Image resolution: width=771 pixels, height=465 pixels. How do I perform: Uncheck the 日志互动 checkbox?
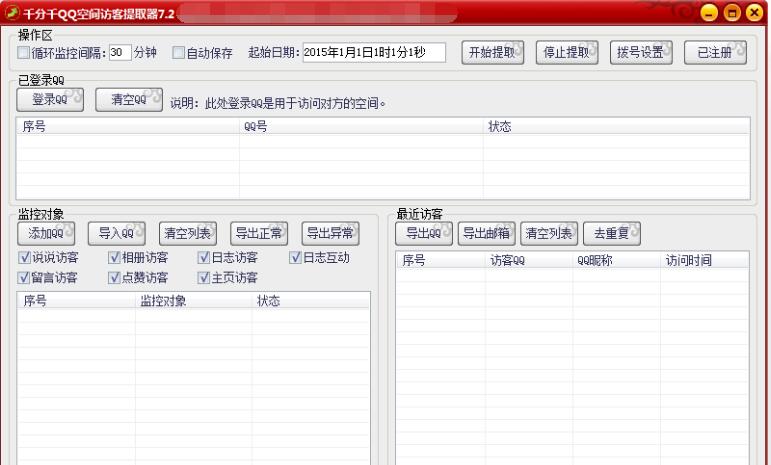tap(295, 257)
